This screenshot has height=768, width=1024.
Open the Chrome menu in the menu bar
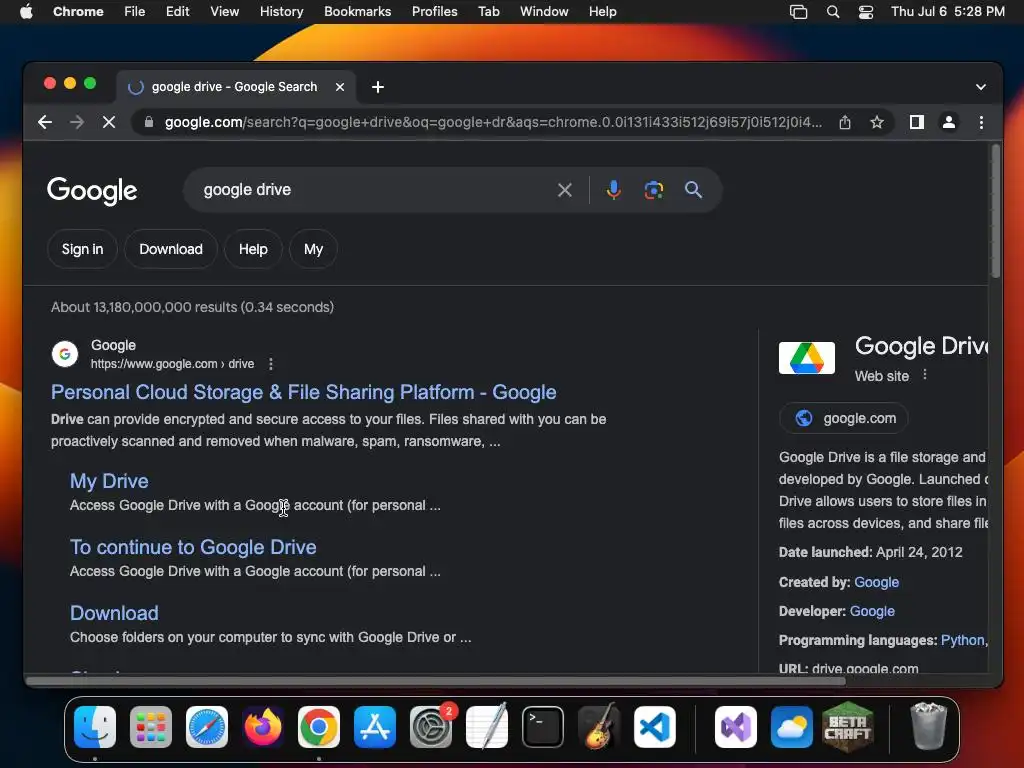(78, 12)
